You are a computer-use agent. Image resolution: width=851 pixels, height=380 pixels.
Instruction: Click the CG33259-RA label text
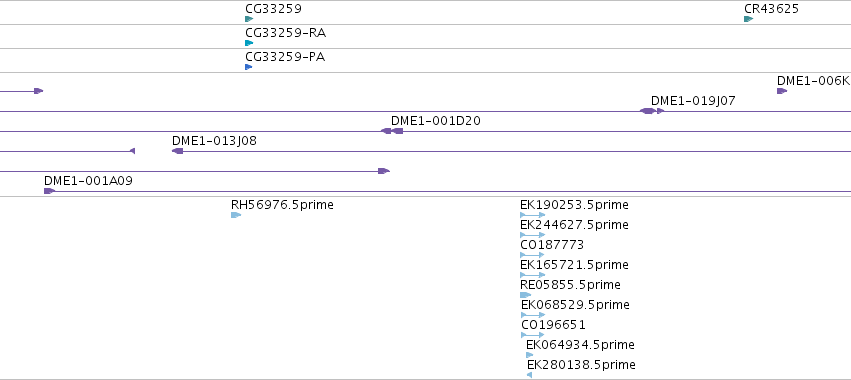[x=285, y=33]
